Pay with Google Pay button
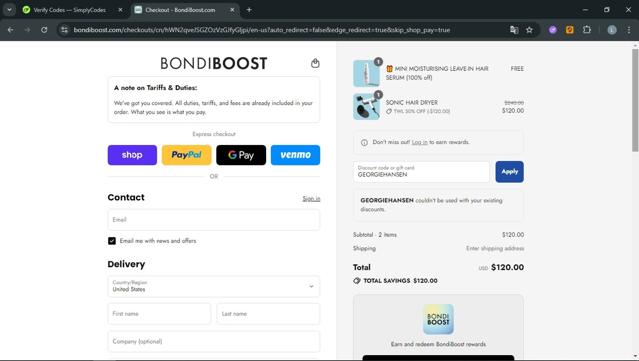 (241, 155)
